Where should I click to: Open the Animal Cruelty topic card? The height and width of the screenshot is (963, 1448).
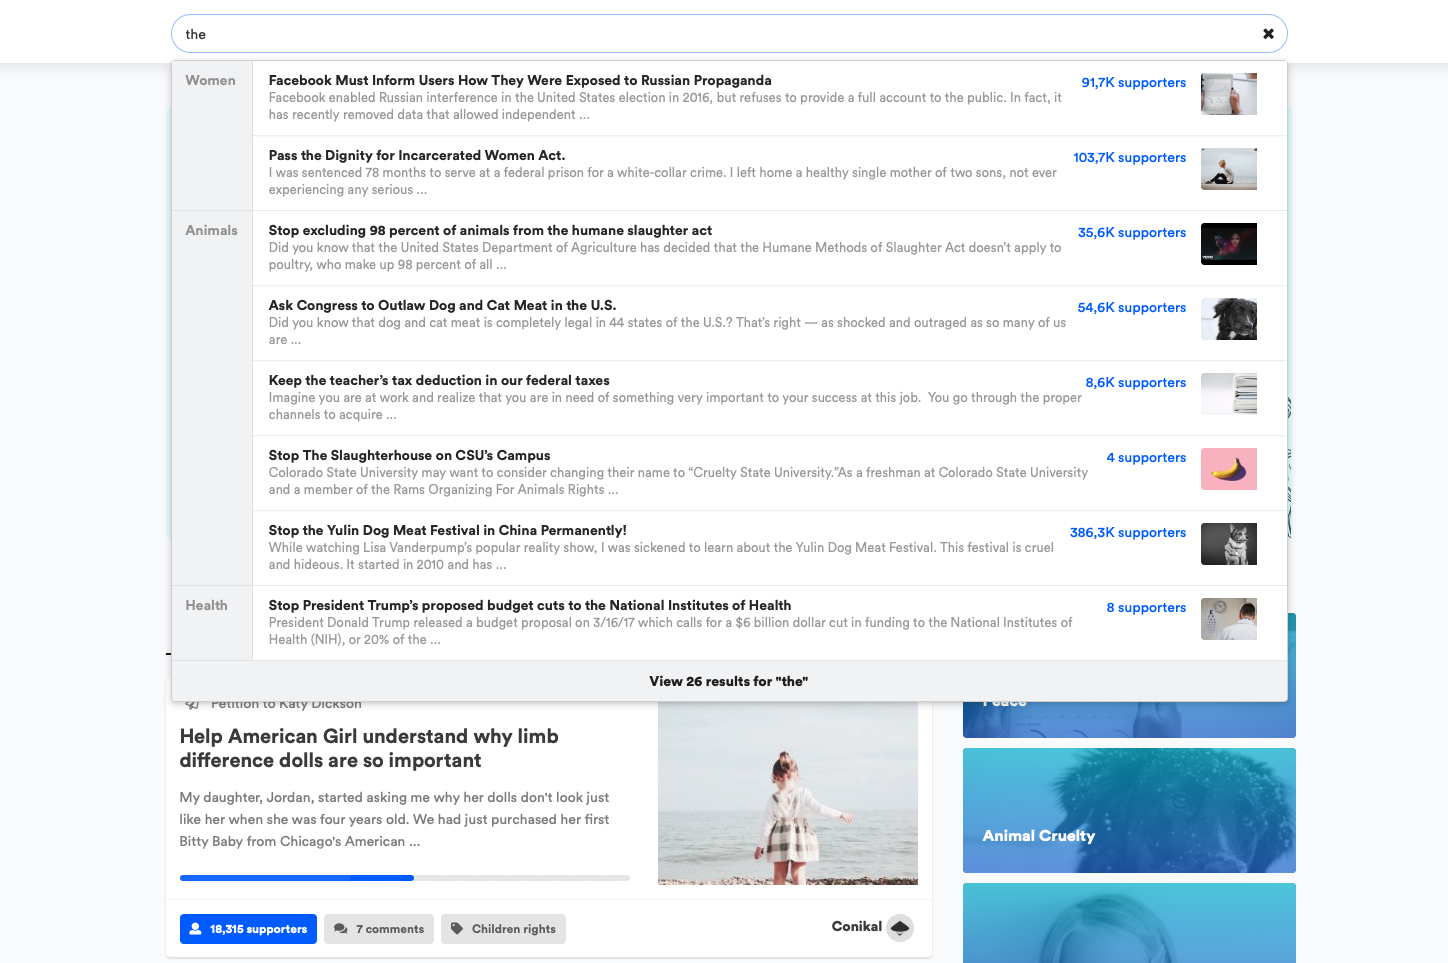tap(1128, 810)
